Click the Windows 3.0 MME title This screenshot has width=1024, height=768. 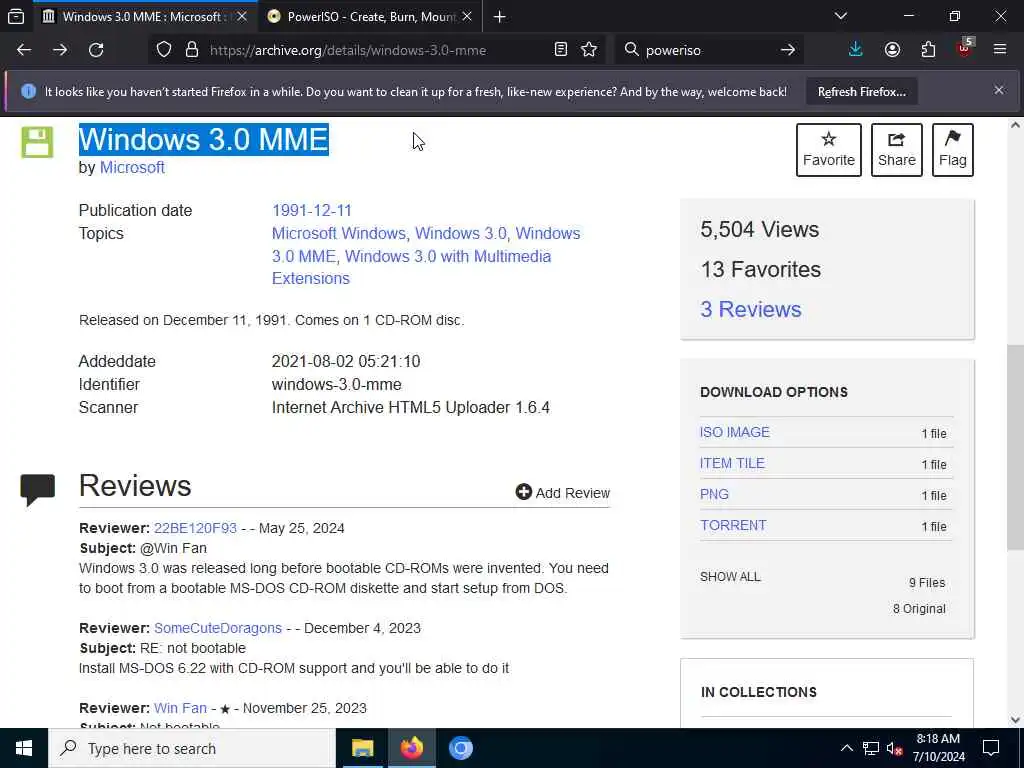coord(203,139)
